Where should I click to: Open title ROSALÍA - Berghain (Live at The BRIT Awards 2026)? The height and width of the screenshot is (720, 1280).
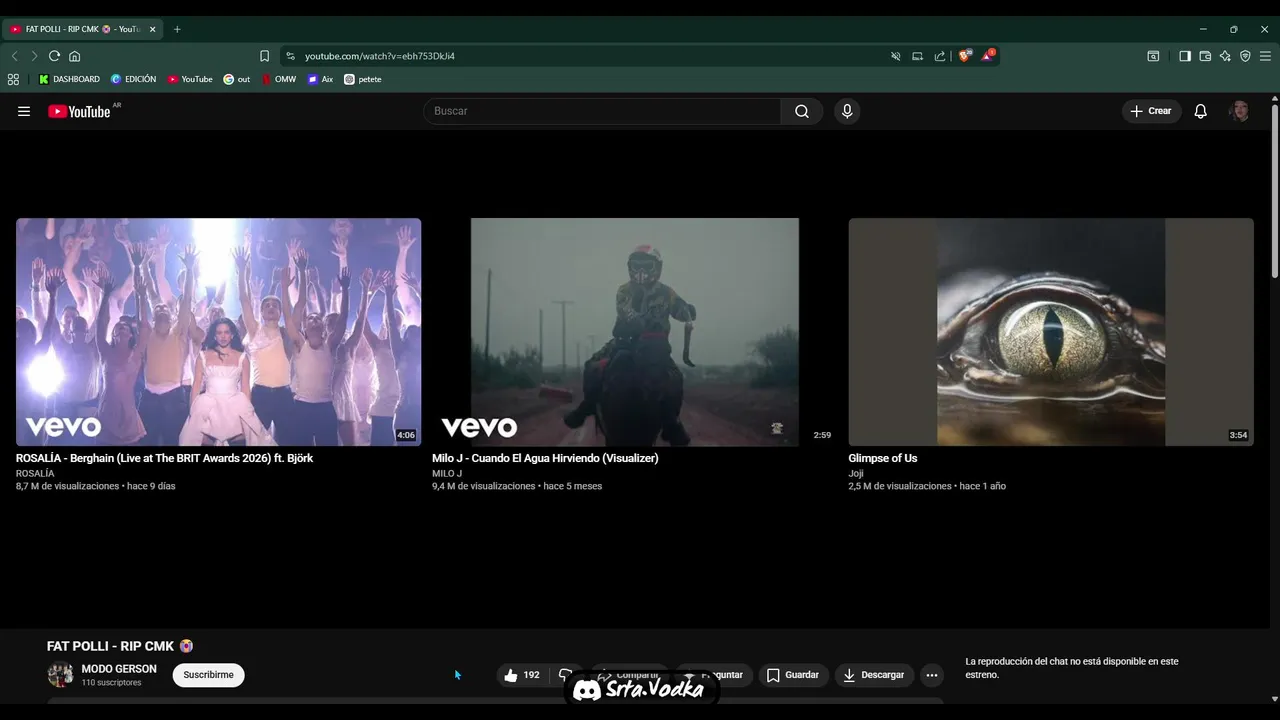[x=165, y=458]
